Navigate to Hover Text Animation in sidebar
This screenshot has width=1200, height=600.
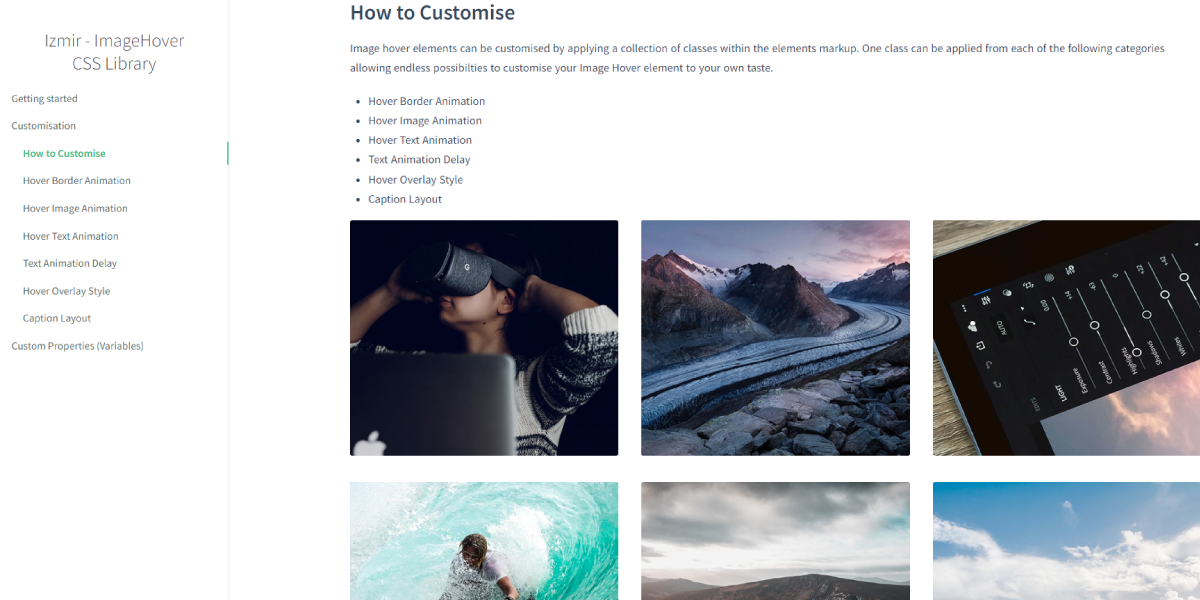71,237
